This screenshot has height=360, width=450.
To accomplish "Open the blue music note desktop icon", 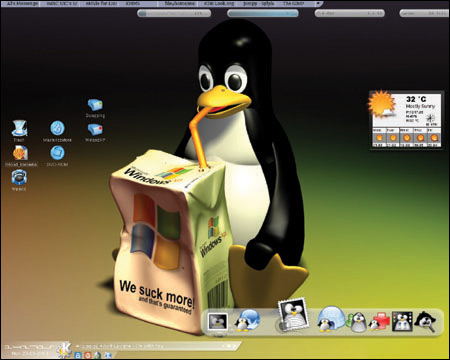I will coord(57,128).
